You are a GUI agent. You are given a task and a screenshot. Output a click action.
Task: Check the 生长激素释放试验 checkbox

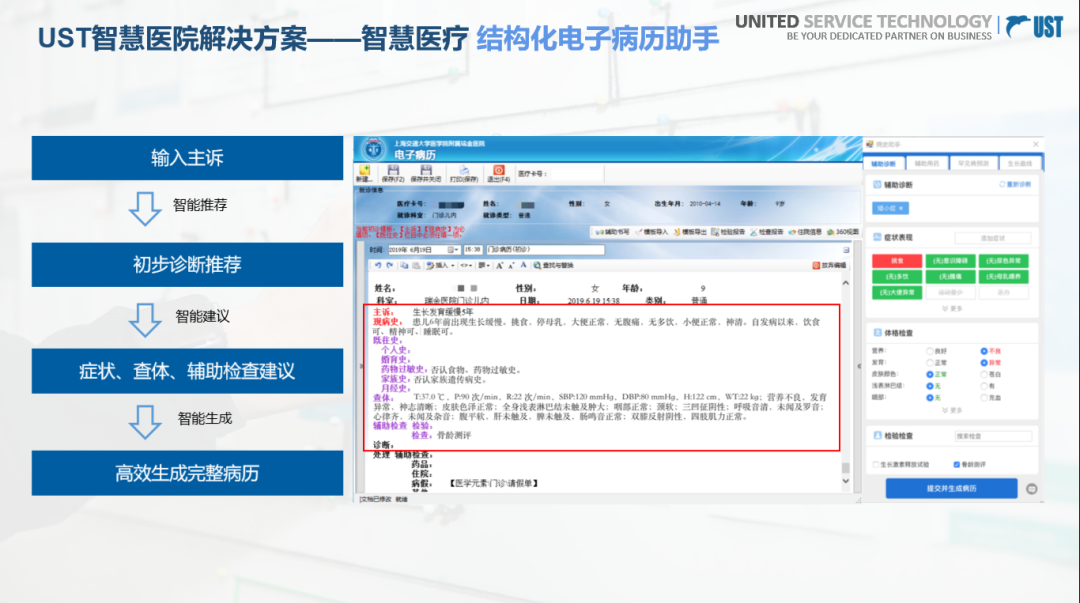[x=876, y=464]
